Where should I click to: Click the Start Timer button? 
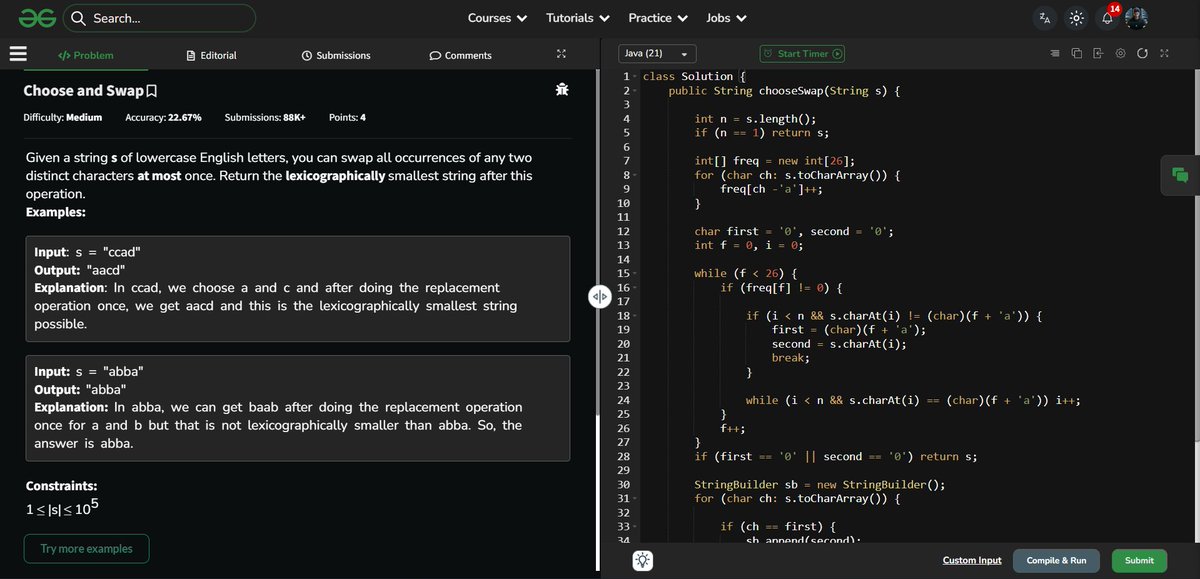tap(802, 54)
